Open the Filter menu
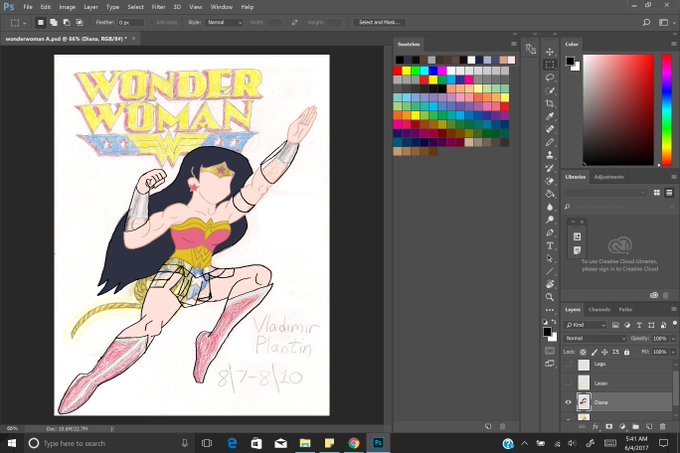The height and width of the screenshot is (453, 680). pyautogui.click(x=158, y=7)
